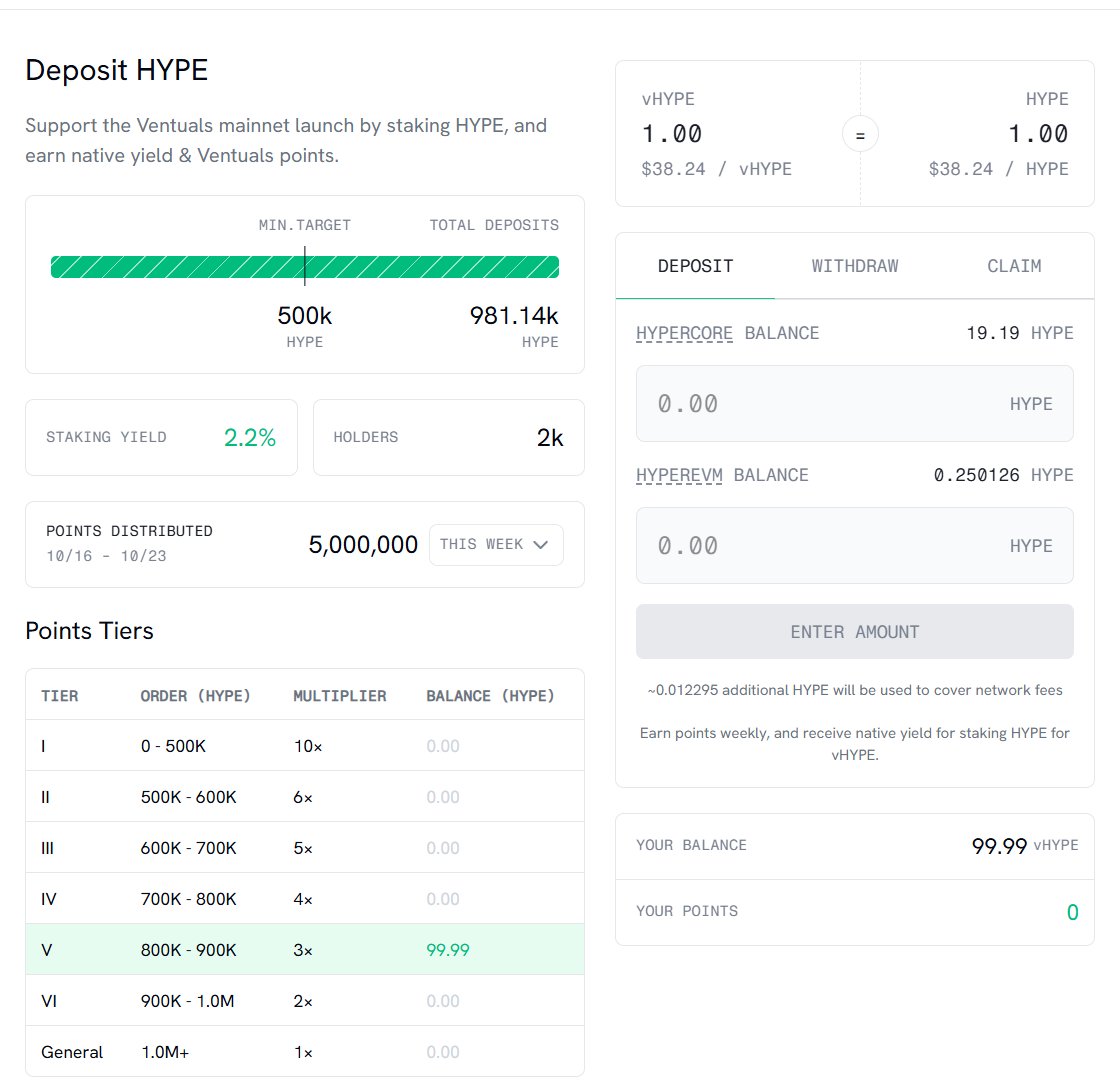This screenshot has height=1091, width=1120.
Task: Click the equals icon between vHYPE and HYPE
Action: (859, 134)
